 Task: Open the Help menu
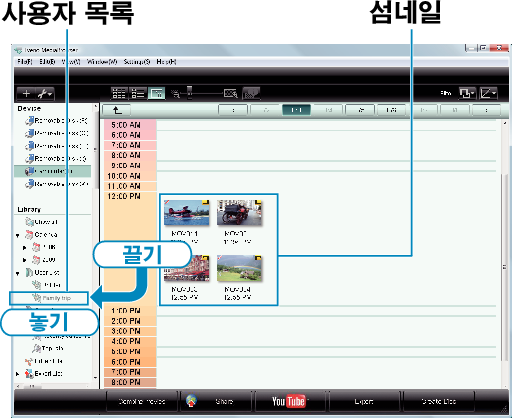point(166,62)
